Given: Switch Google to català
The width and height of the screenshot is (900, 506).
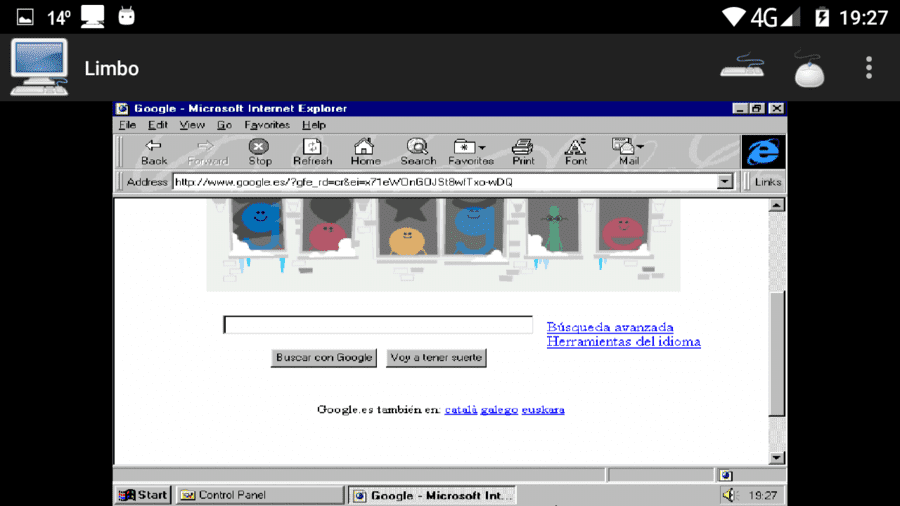Looking at the screenshot, I should [x=461, y=410].
